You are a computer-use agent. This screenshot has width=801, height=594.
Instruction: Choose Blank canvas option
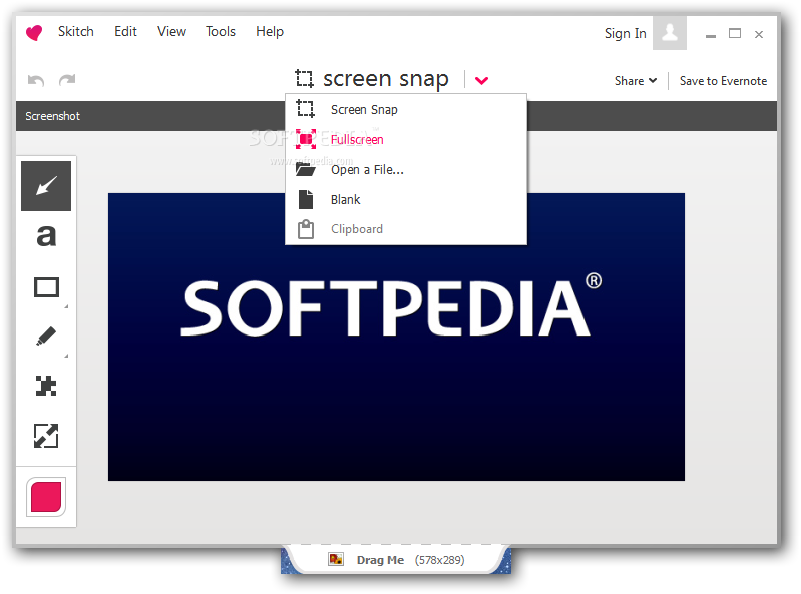tap(406, 199)
